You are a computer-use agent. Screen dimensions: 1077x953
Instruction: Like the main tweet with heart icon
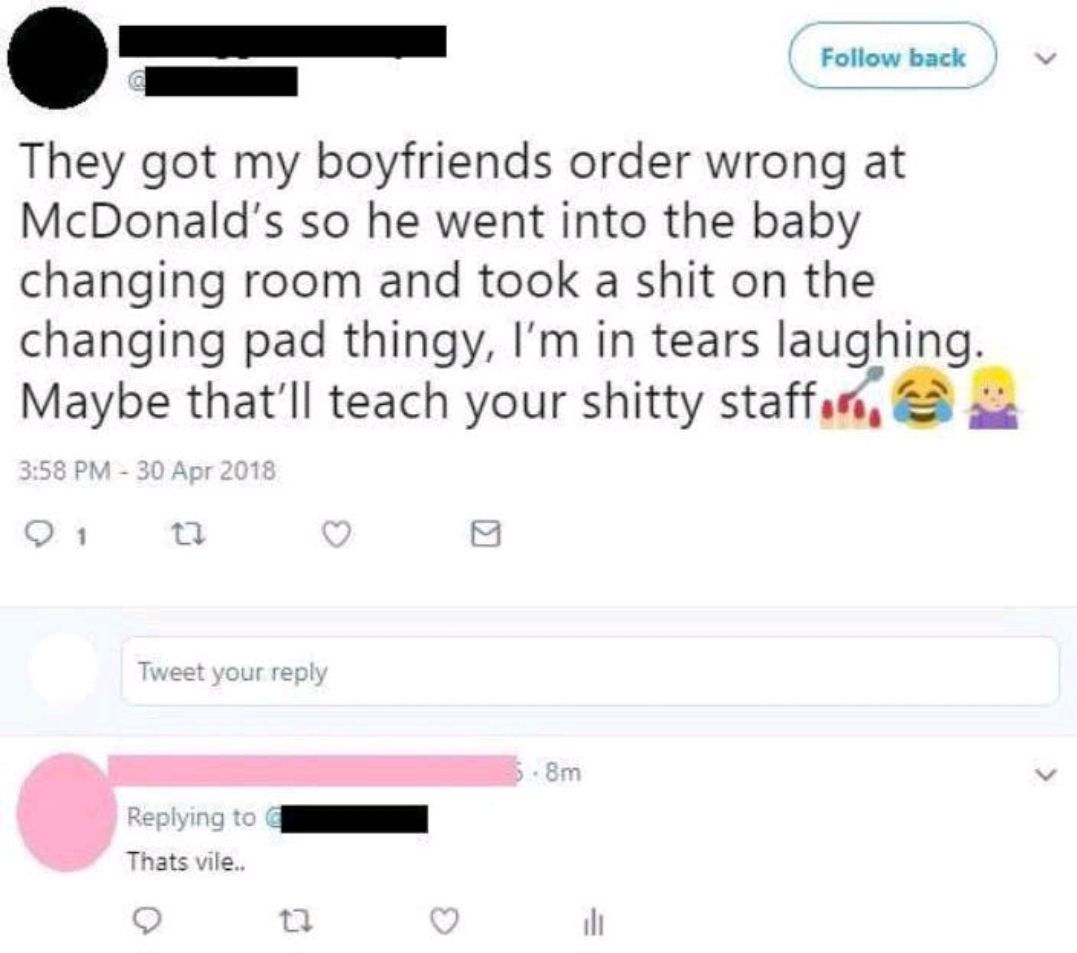click(337, 535)
